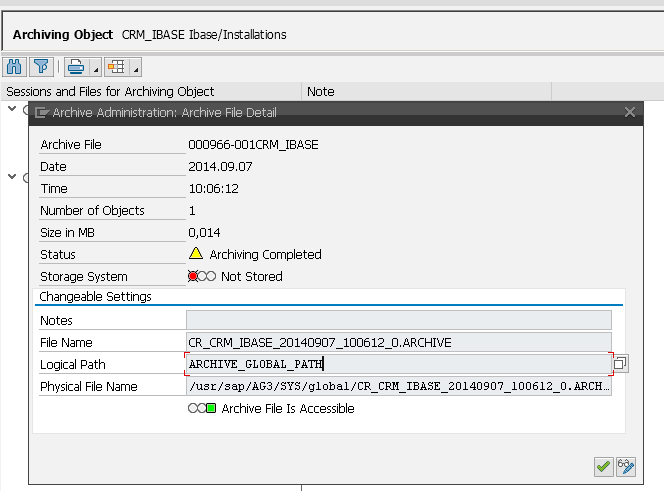Click the Physical File Name field
This screenshot has width=664, height=491.
tap(398, 386)
